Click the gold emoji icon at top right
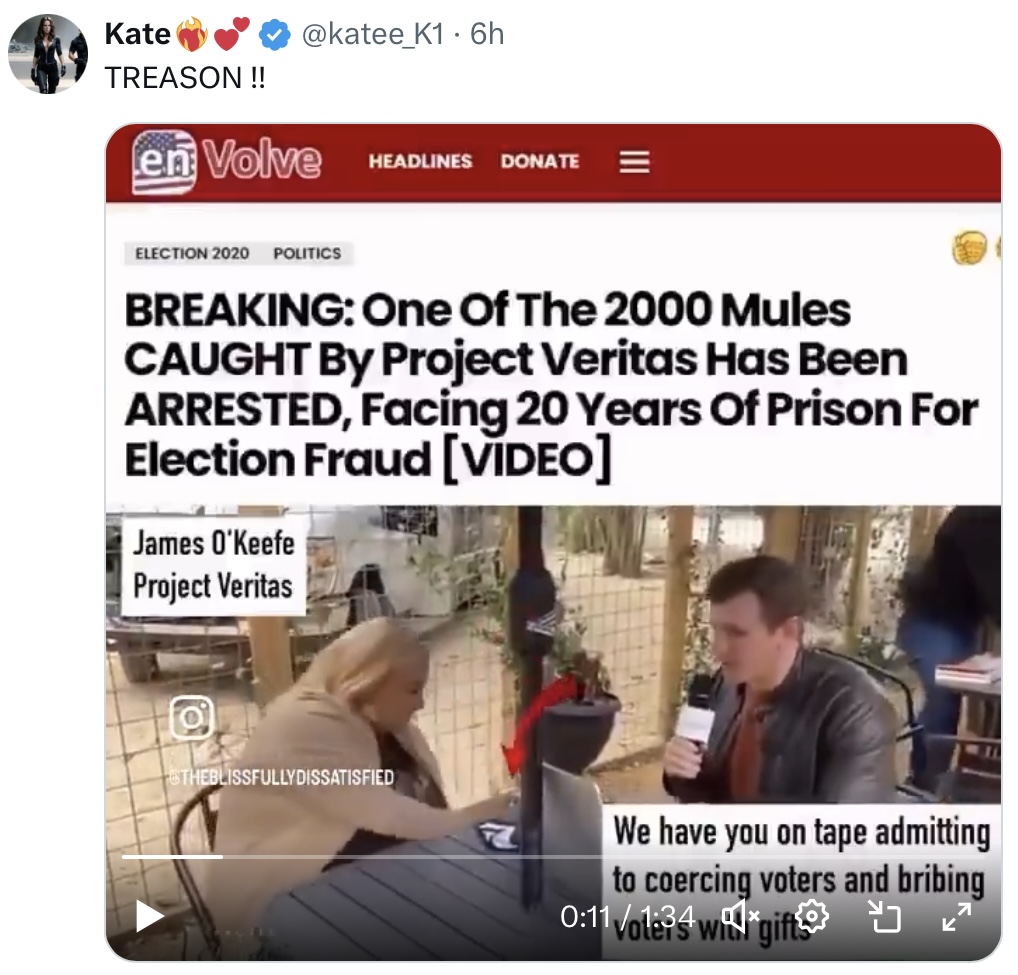Viewport: 1018px width, 975px height. (968, 249)
